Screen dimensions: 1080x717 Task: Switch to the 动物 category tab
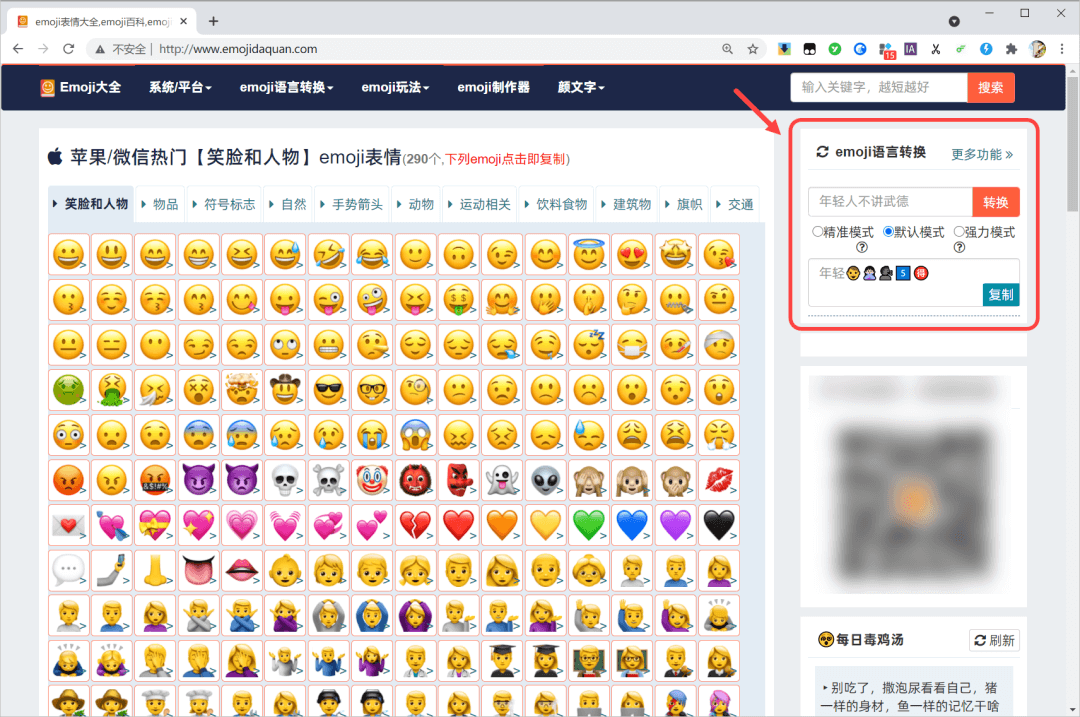click(x=415, y=205)
